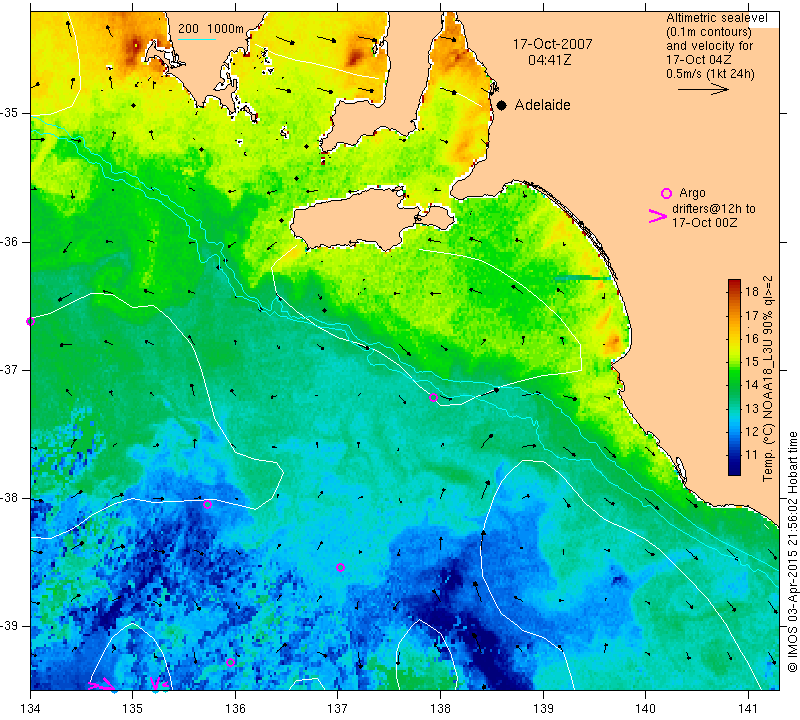Click the Argo legend label
The width and height of the screenshot is (800, 720).
click(x=692, y=193)
